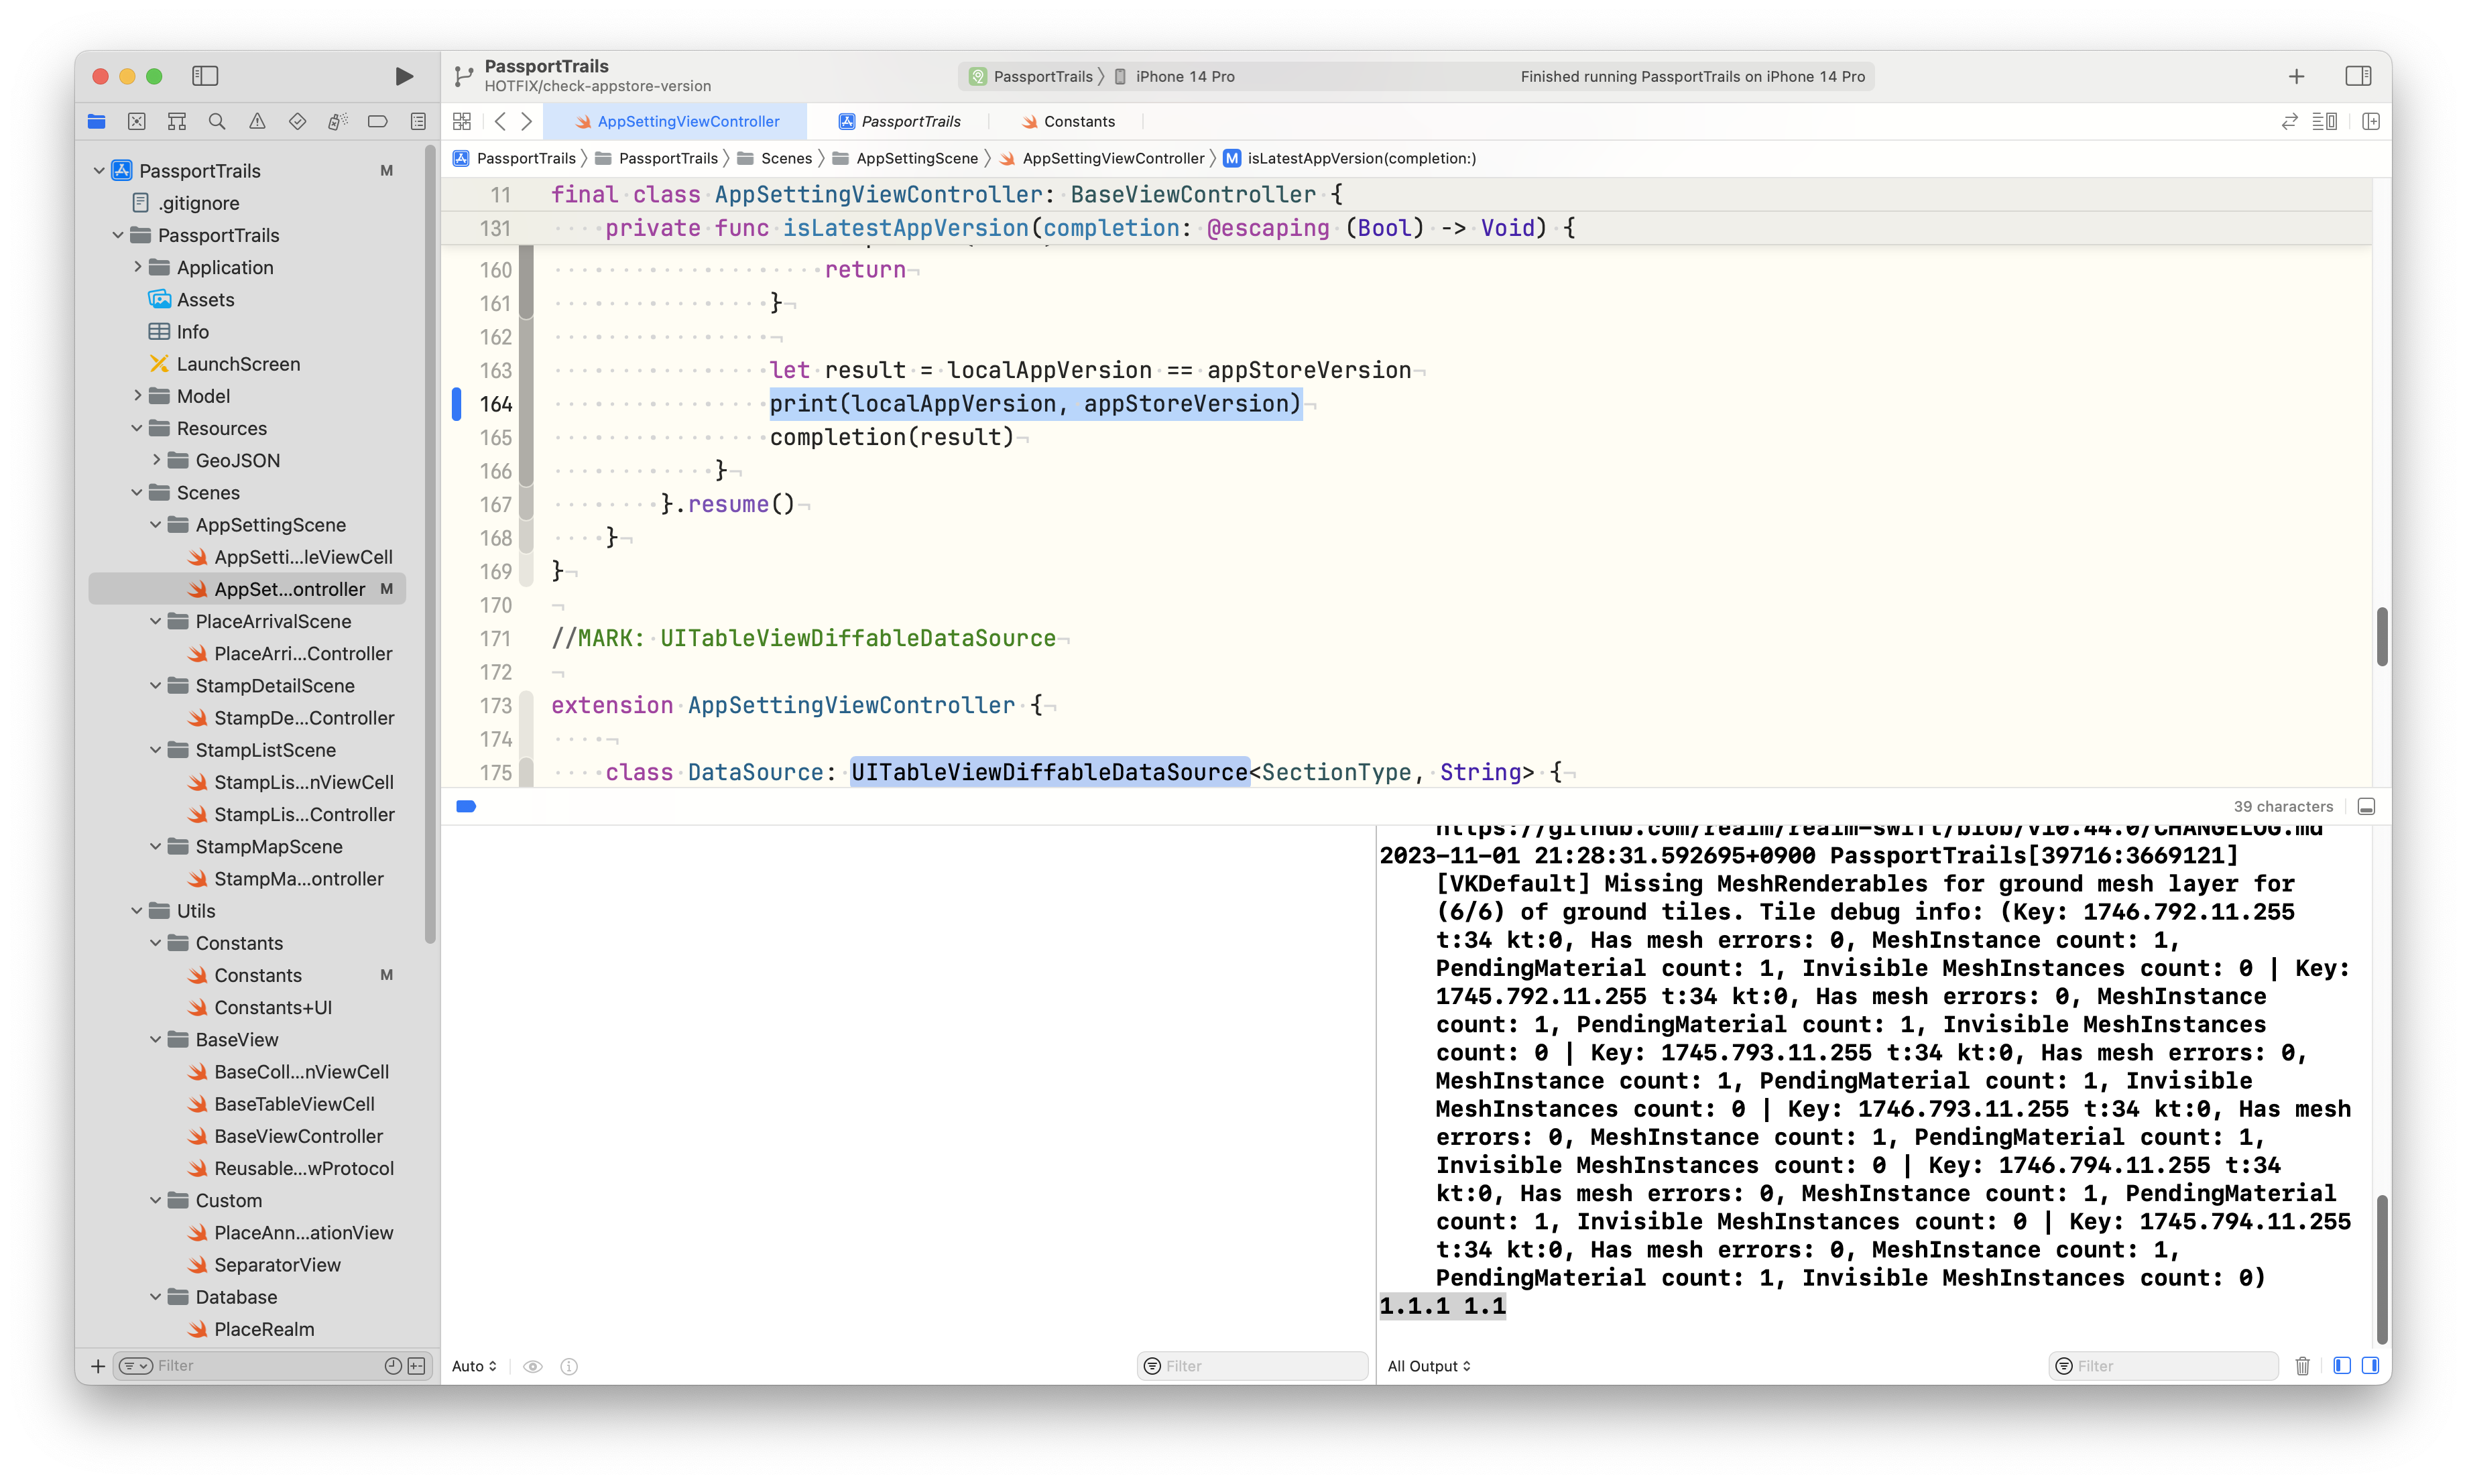
Task: Collapse the Database folder
Action: [156, 1297]
